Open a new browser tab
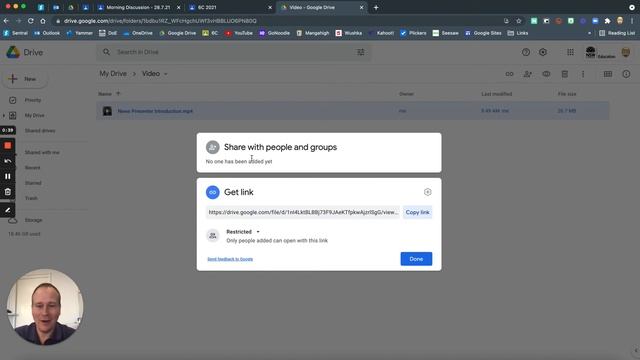 tap(376, 7)
